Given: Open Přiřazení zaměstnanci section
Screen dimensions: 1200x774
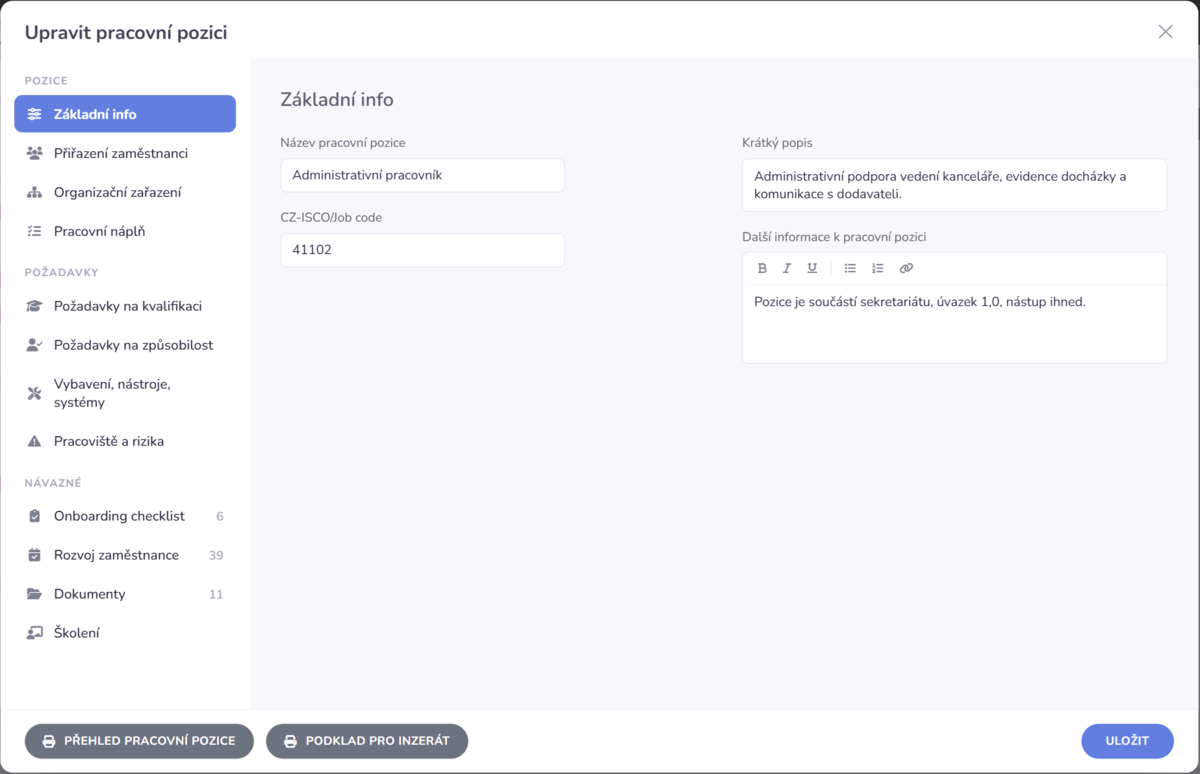Looking at the screenshot, I should pos(125,153).
